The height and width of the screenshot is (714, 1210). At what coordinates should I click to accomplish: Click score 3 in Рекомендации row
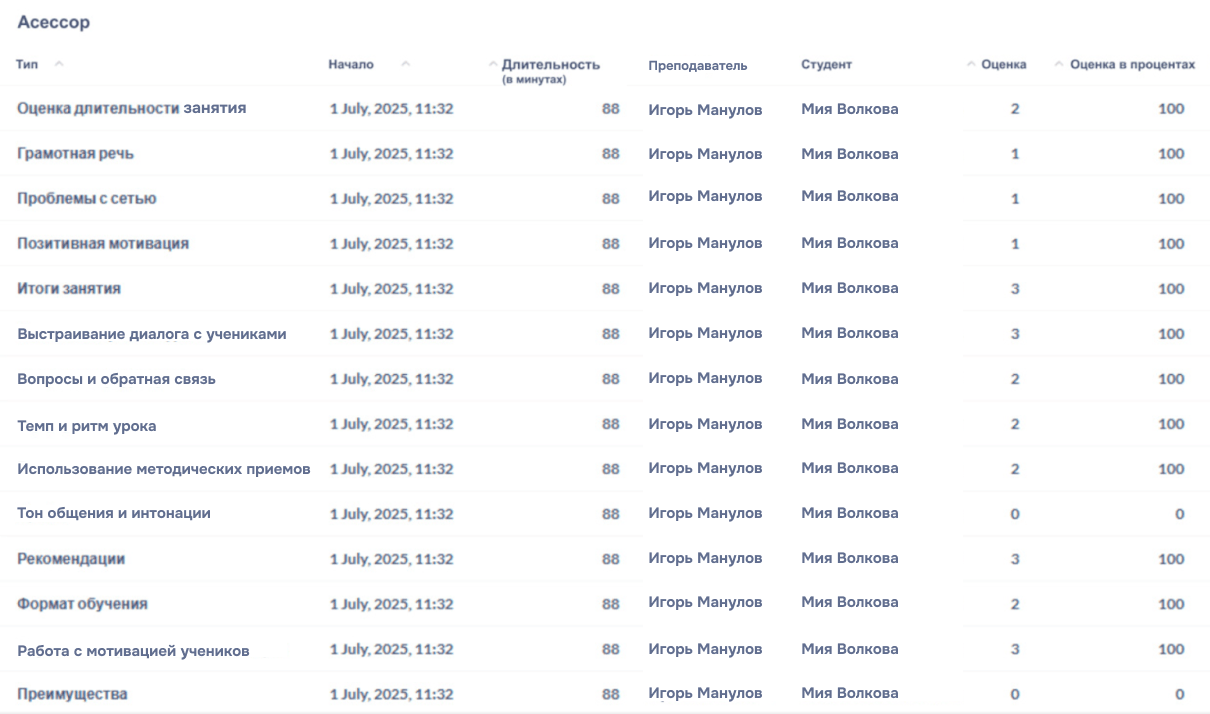pyautogui.click(x=1015, y=559)
